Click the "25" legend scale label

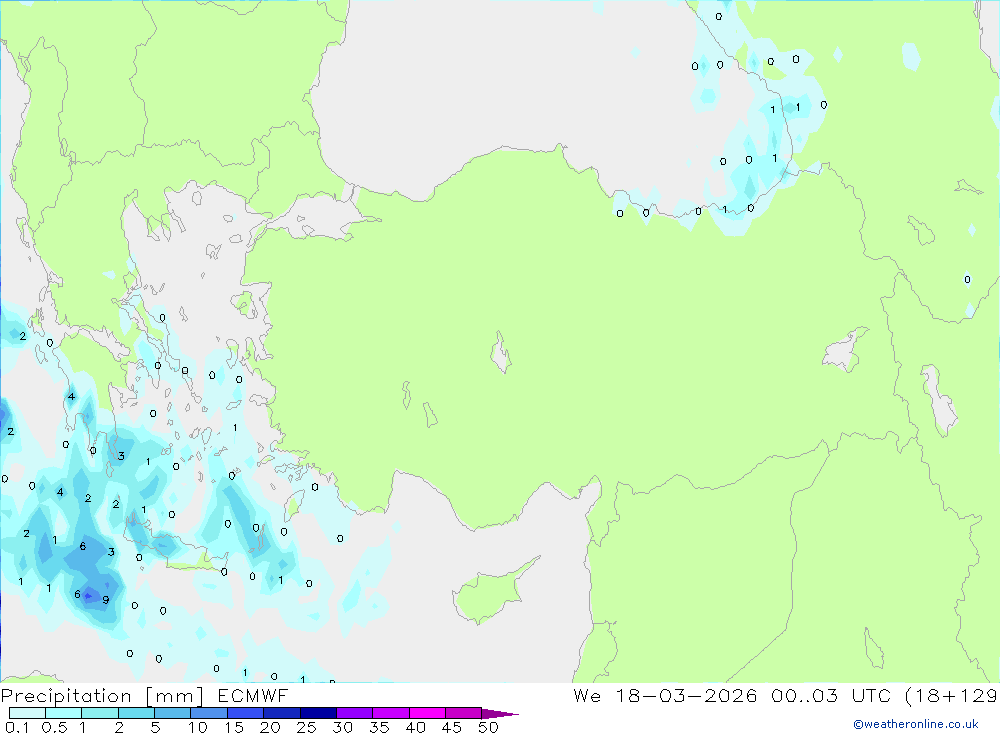(x=306, y=727)
